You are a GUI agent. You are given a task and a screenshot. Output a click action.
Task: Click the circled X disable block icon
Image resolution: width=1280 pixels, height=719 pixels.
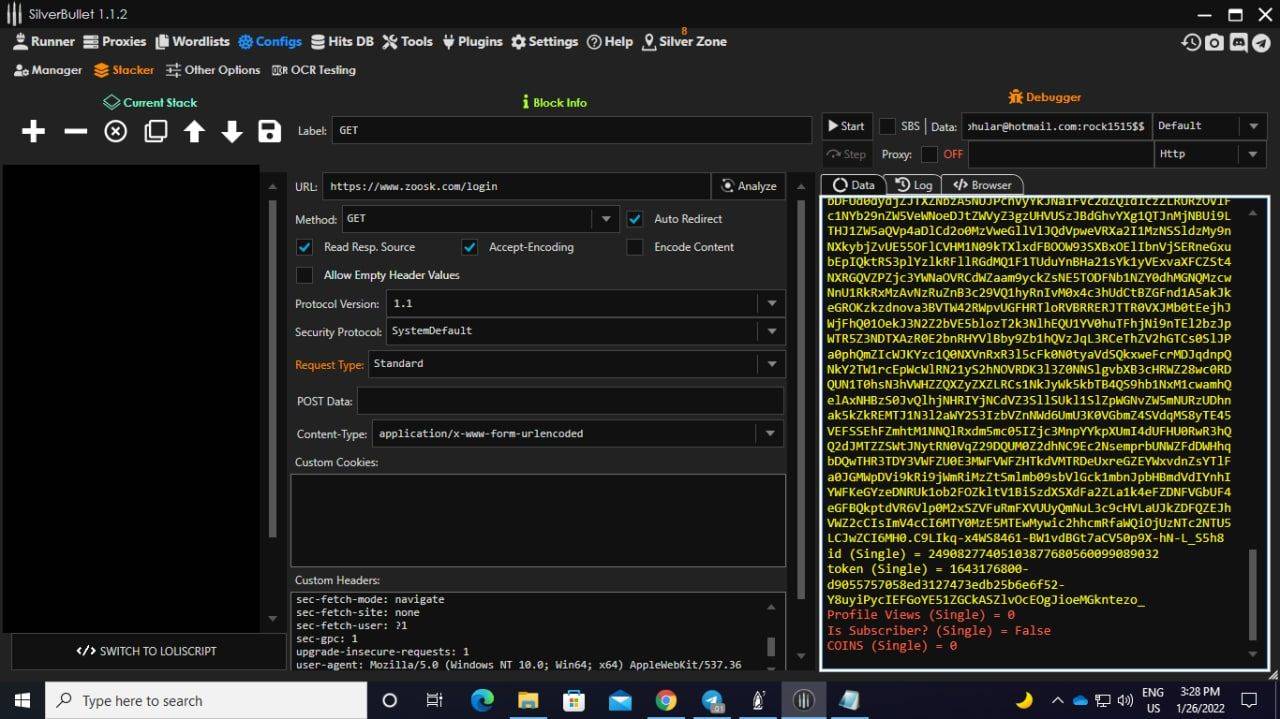116,132
